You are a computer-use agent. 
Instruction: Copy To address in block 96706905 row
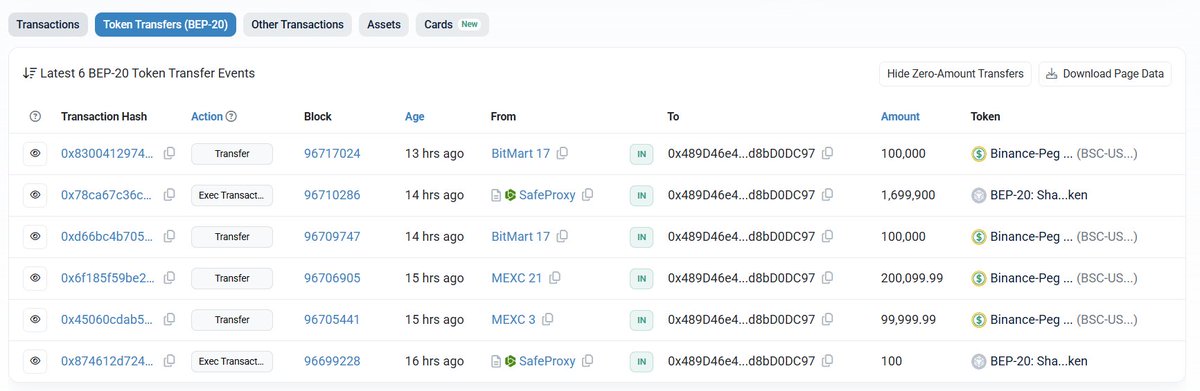828,278
